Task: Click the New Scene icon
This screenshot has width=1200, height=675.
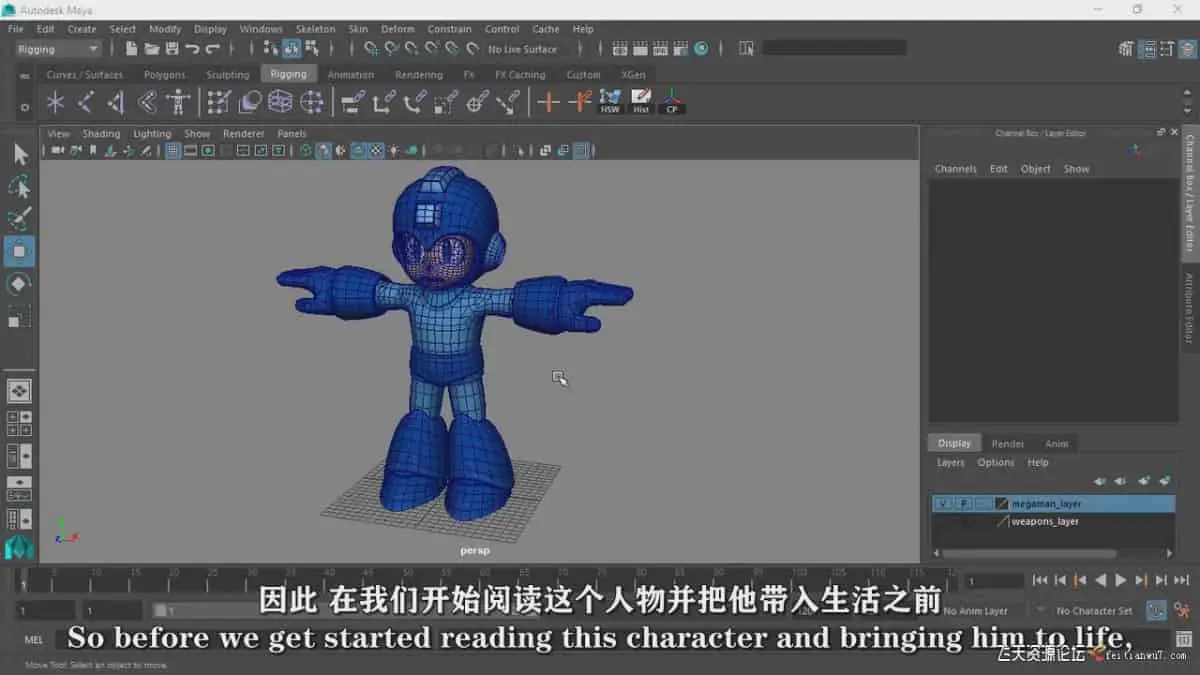Action: coord(131,49)
